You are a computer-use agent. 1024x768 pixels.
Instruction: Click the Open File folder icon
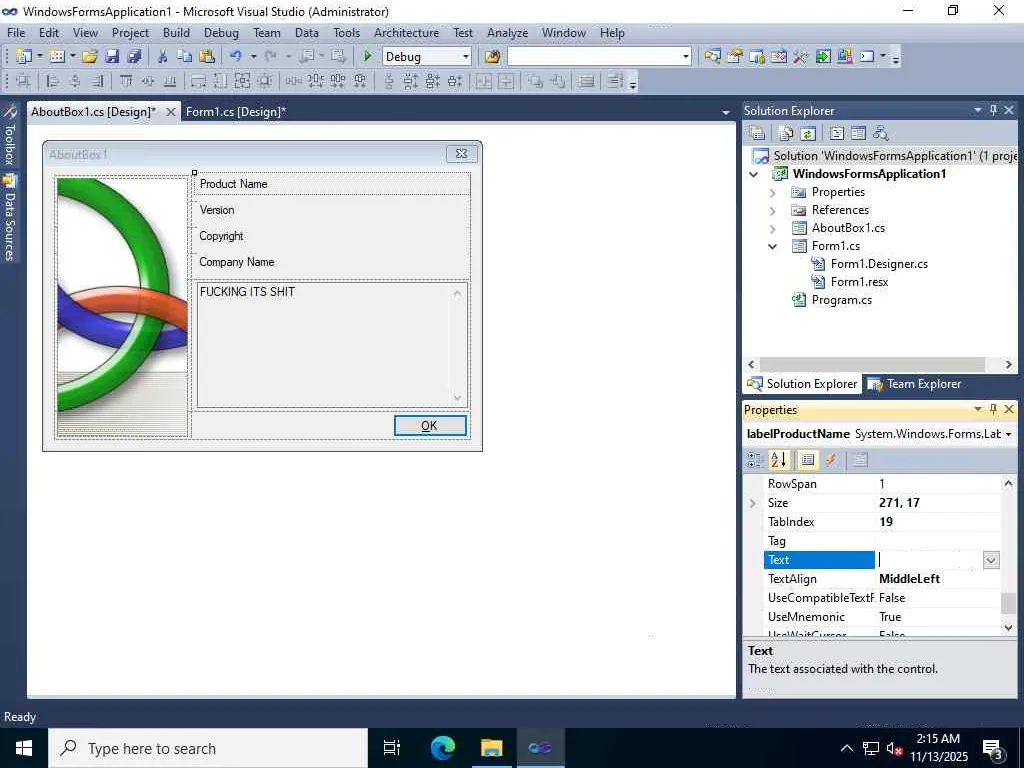click(90, 57)
